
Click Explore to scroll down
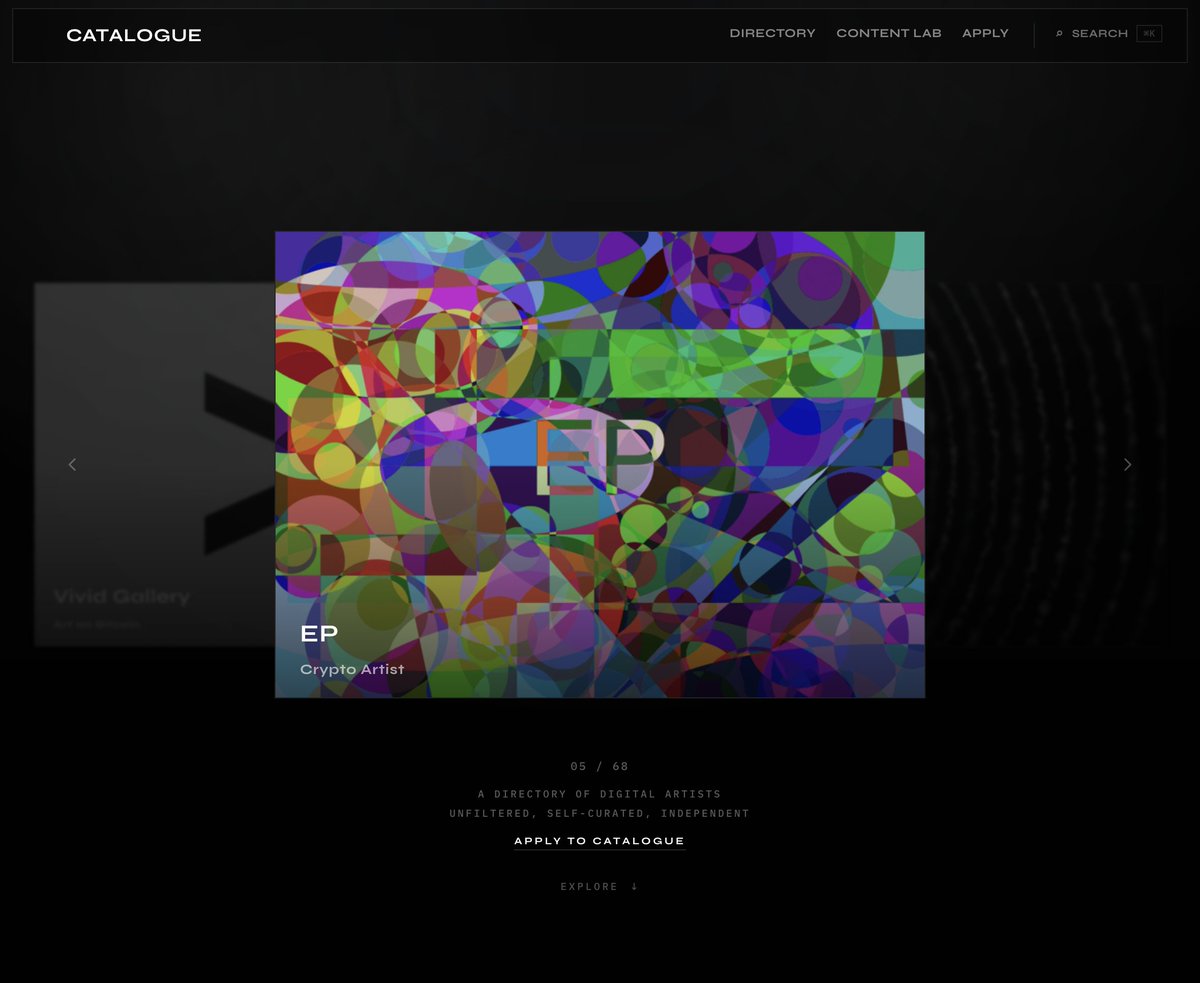coord(599,887)
